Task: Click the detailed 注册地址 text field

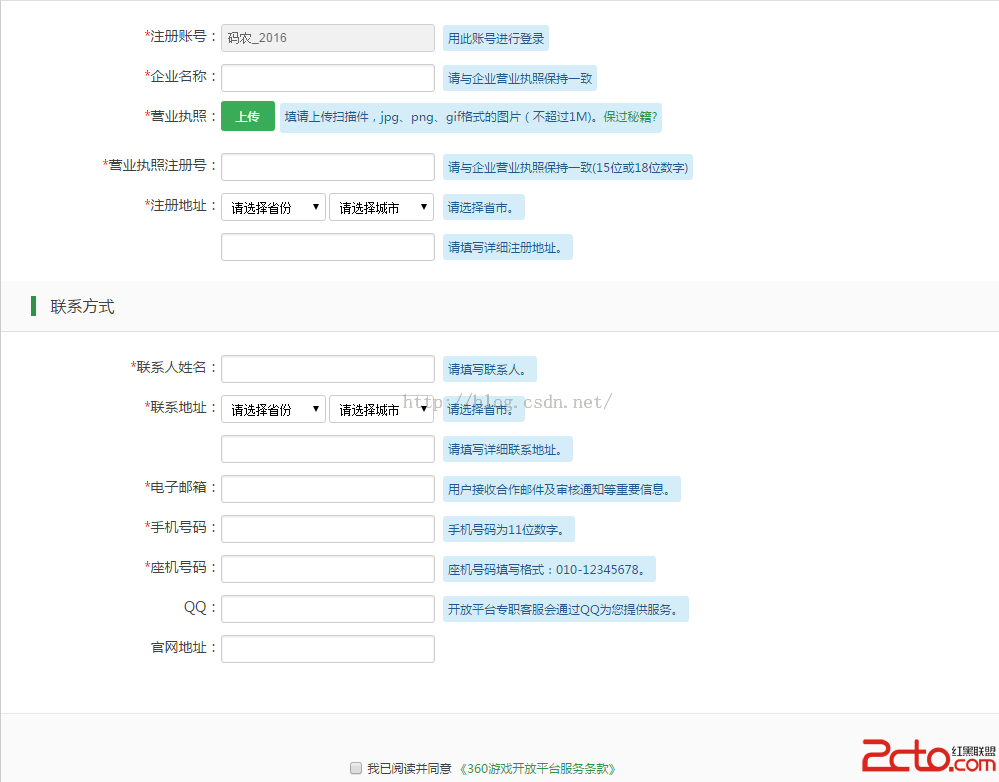Action: (327, 247)
